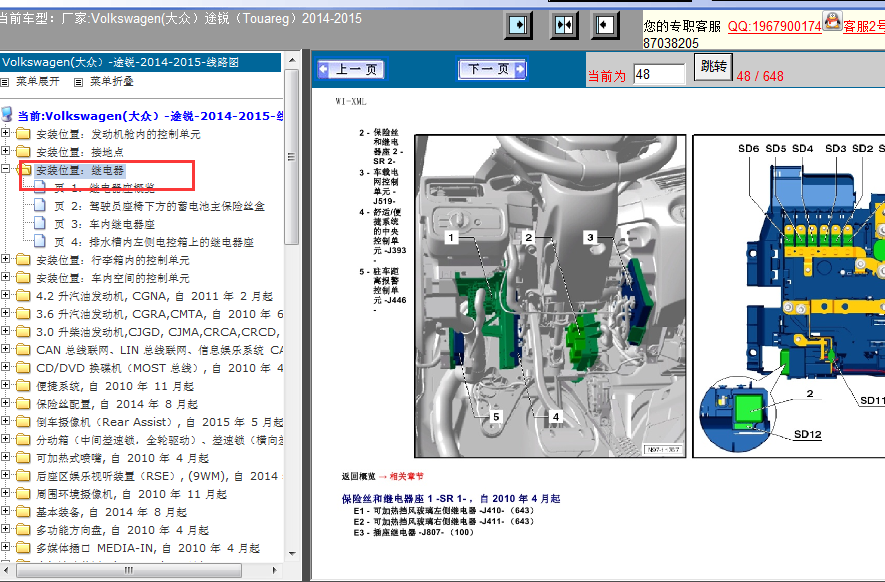Click the tree root computer icon
Viewport: 885px width, 582px height.
[7, 115]
